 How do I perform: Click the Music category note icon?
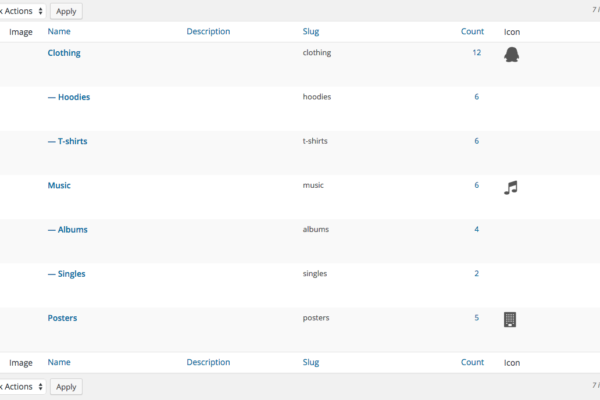click(x=511, y=188)
